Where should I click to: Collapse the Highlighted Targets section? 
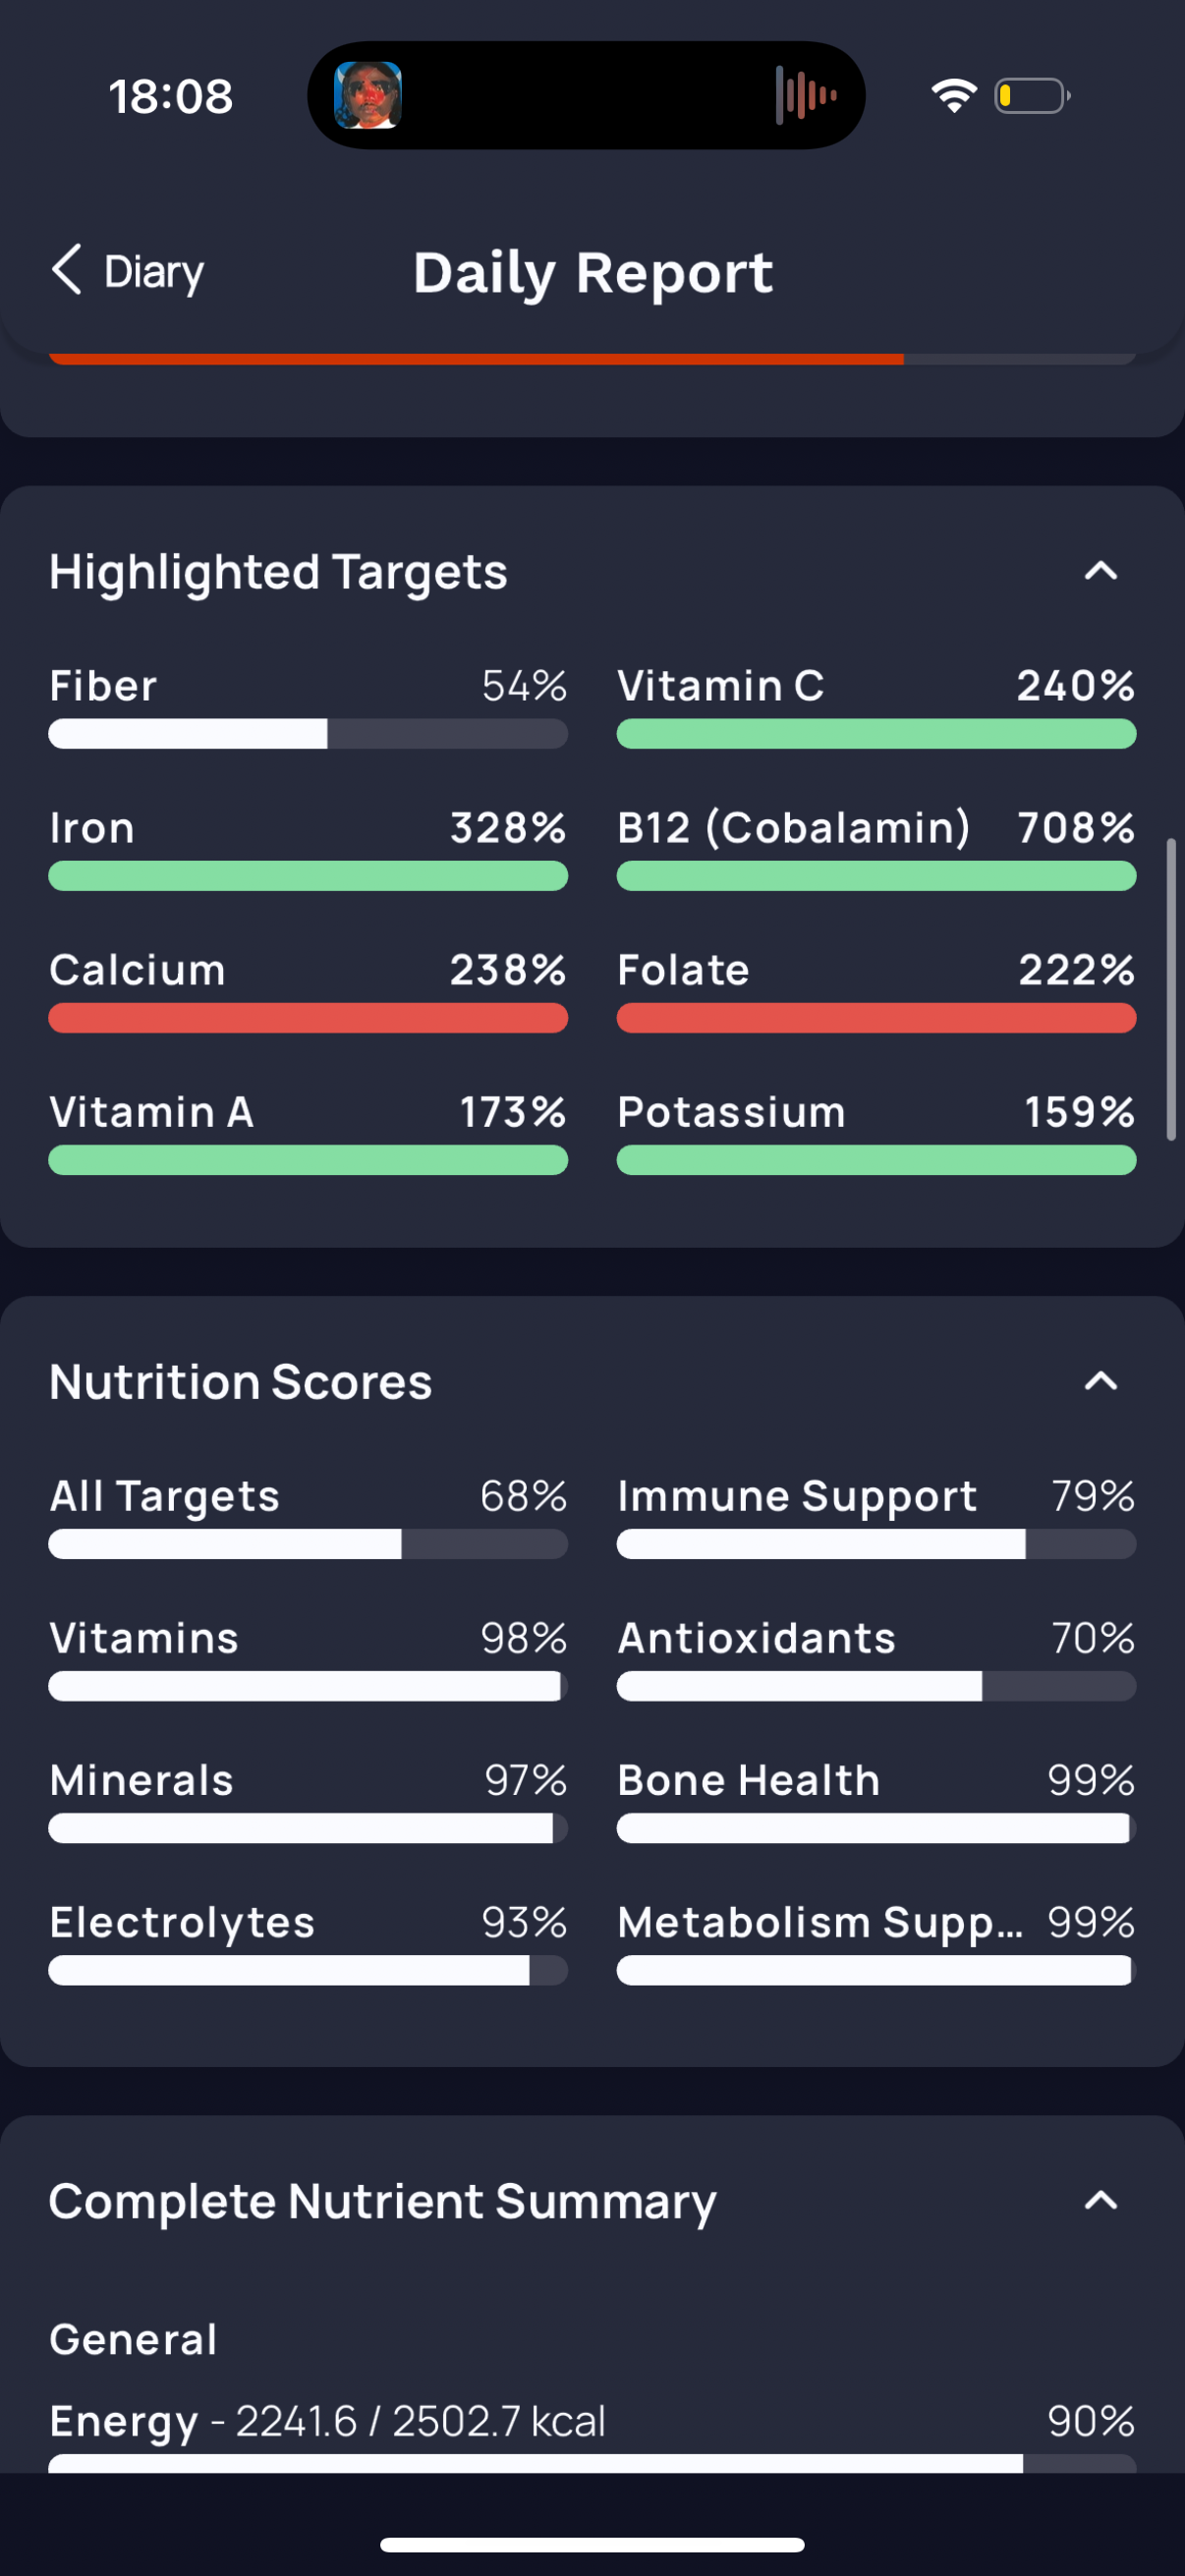1101,571
